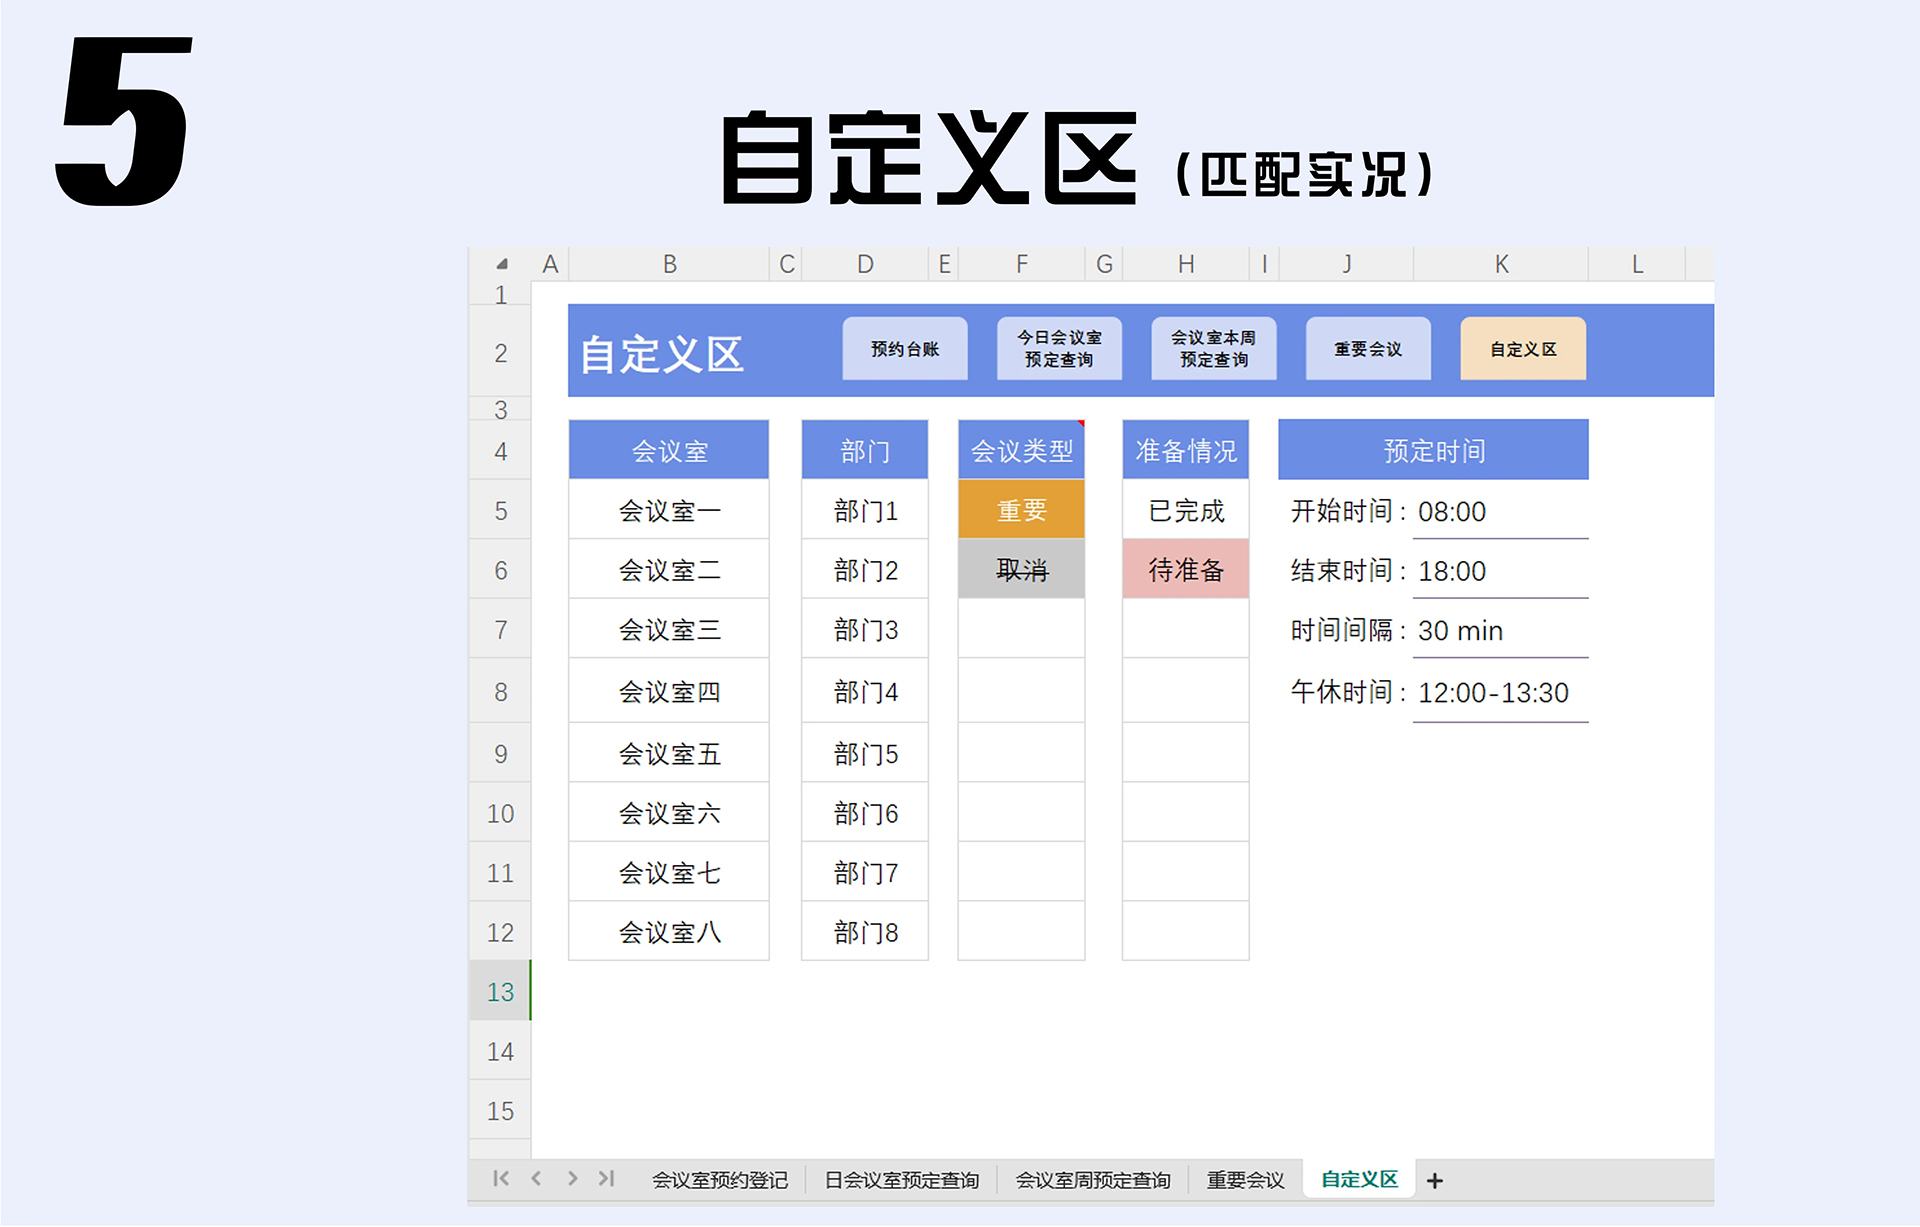Screen dimensions: 1920x1227
Task: Click the add new sheet plus icon
Action: [1435, 1181]
